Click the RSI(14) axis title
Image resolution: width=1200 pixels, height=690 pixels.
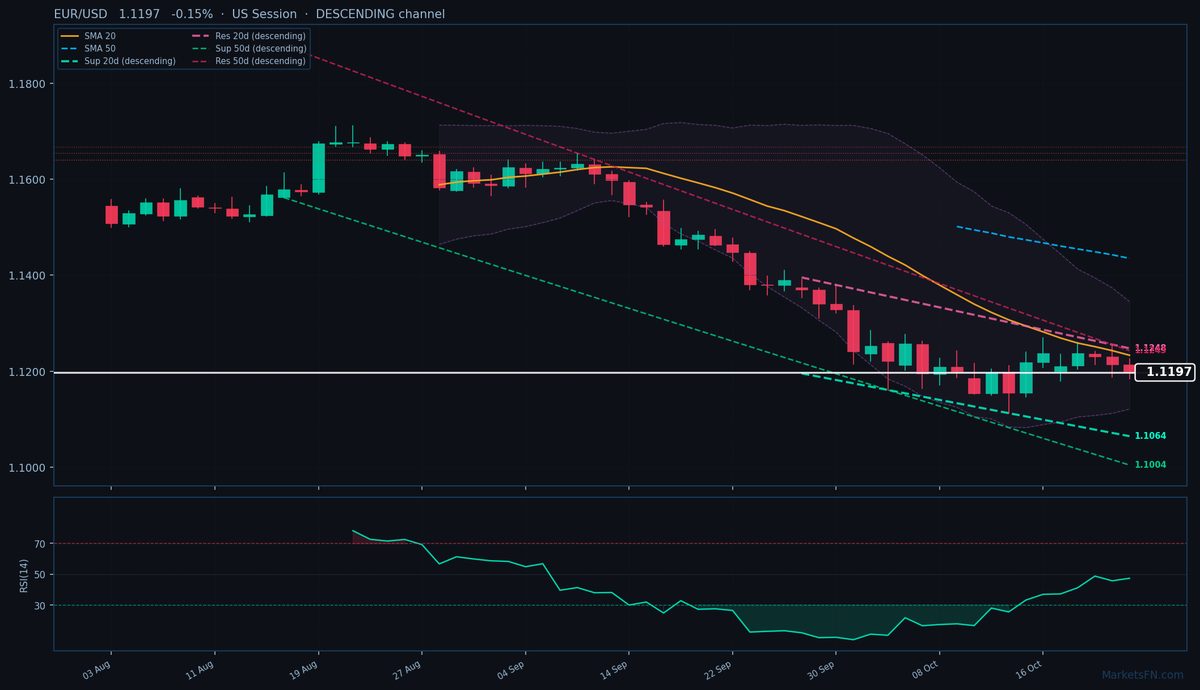(x=24, y=574)
